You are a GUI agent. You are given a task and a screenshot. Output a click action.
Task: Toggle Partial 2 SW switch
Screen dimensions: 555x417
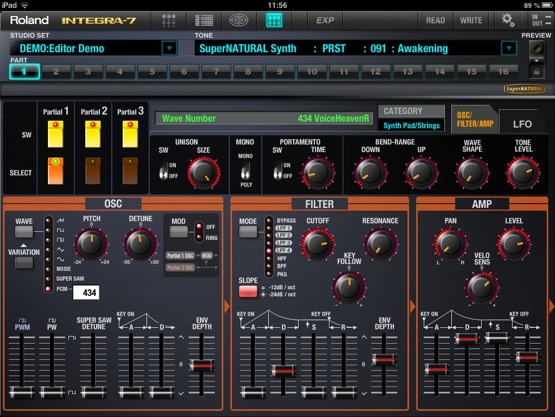93,134
